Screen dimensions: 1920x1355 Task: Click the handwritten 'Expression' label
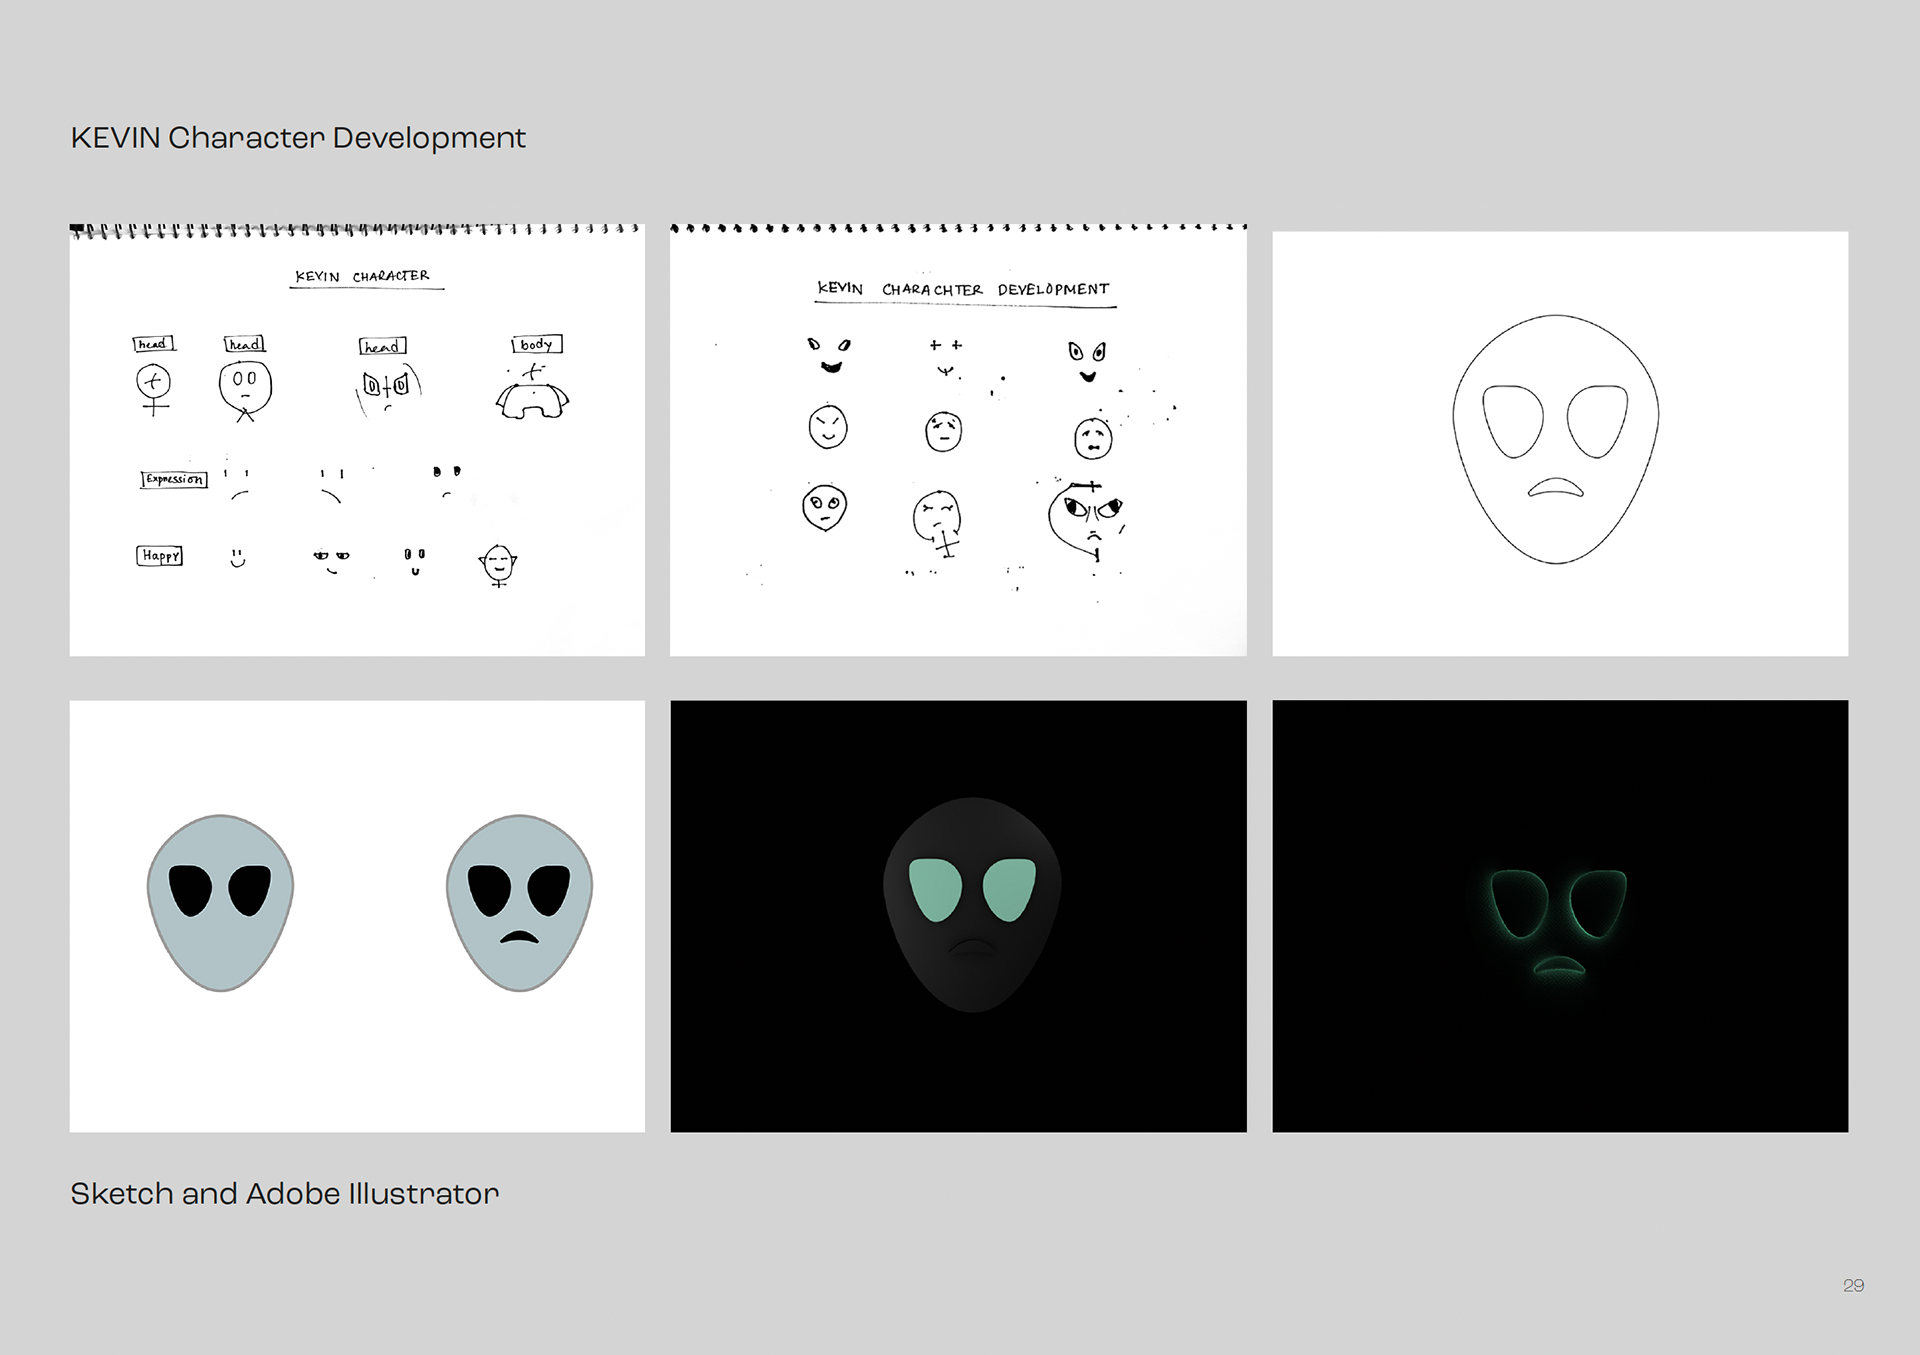[174, 479]
